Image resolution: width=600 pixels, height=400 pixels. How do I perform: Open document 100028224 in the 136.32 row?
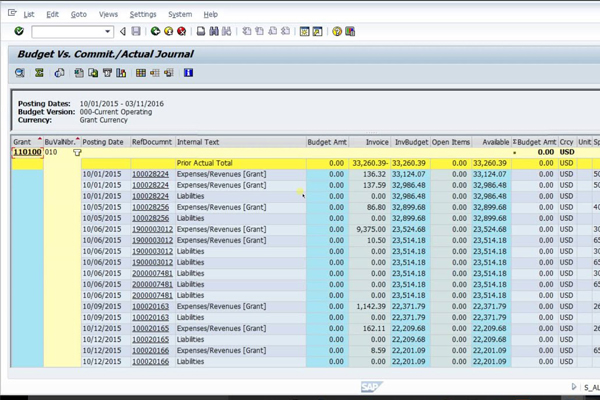pyautogui.click(x=150, y=174)
